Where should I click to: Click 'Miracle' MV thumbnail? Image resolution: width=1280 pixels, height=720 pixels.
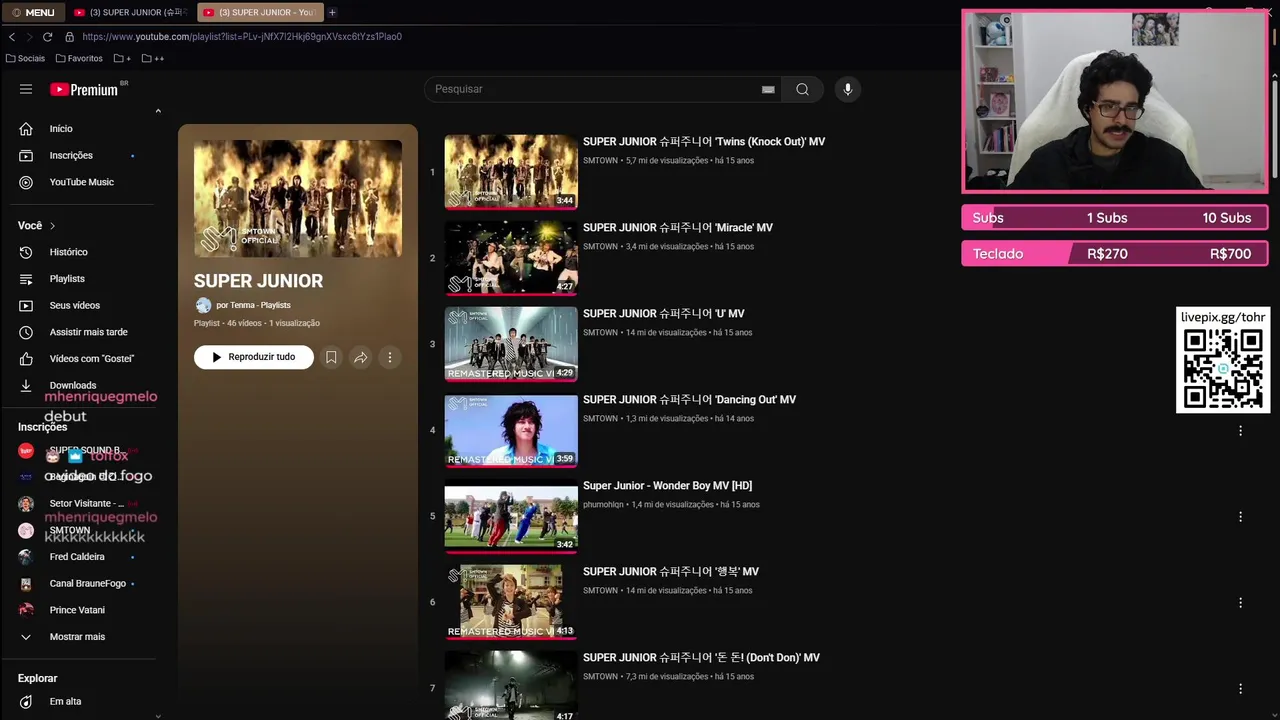coord(511,258)
